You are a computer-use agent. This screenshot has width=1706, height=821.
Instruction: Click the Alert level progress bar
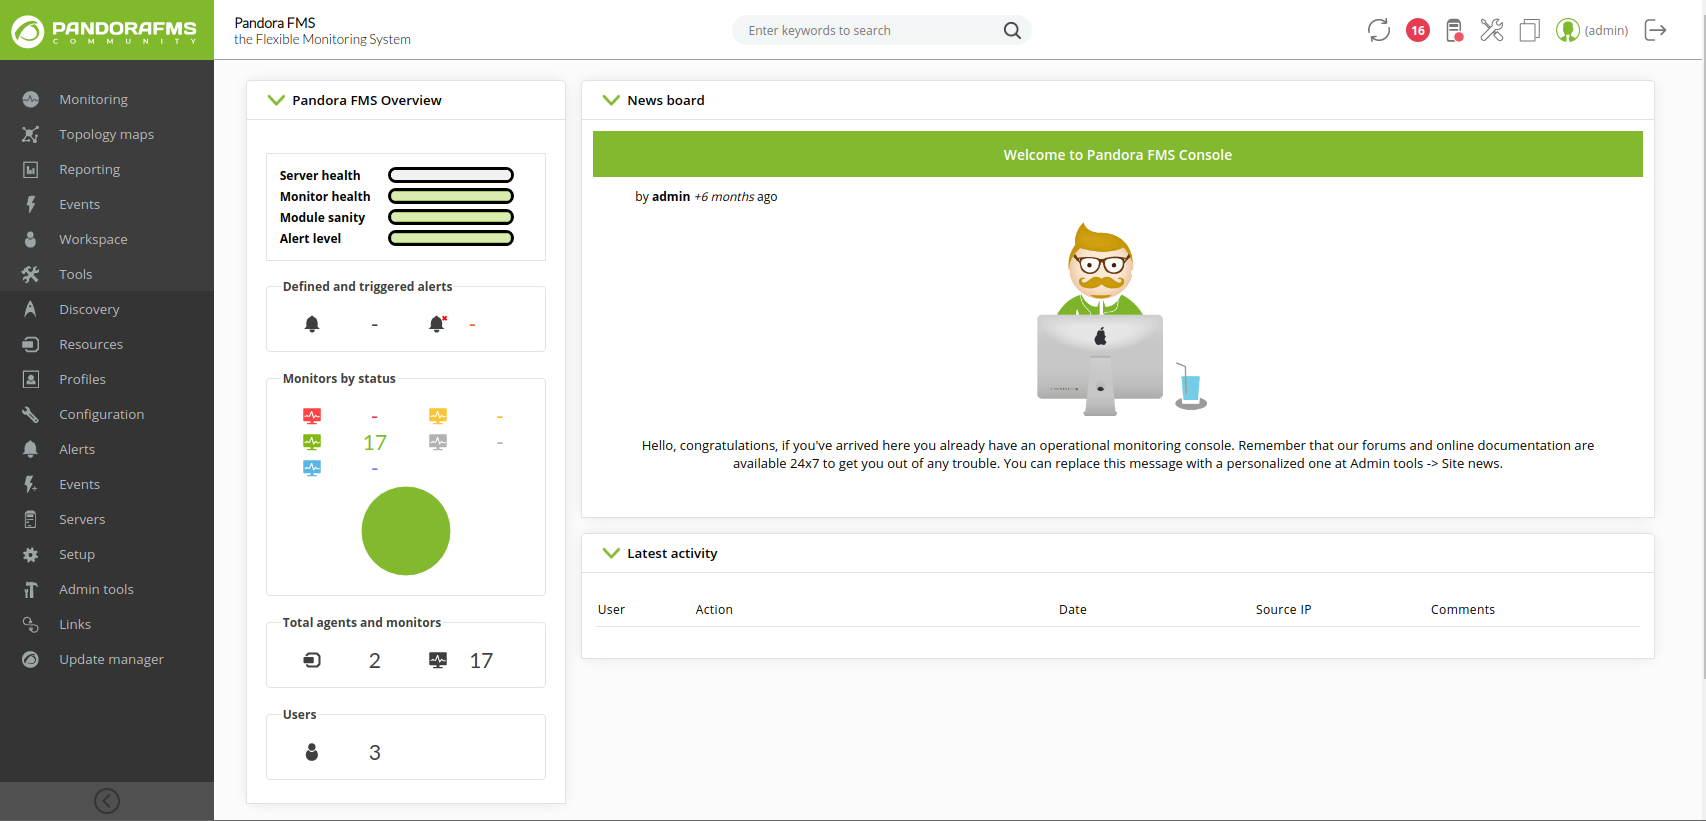click(x=451, y=238)
